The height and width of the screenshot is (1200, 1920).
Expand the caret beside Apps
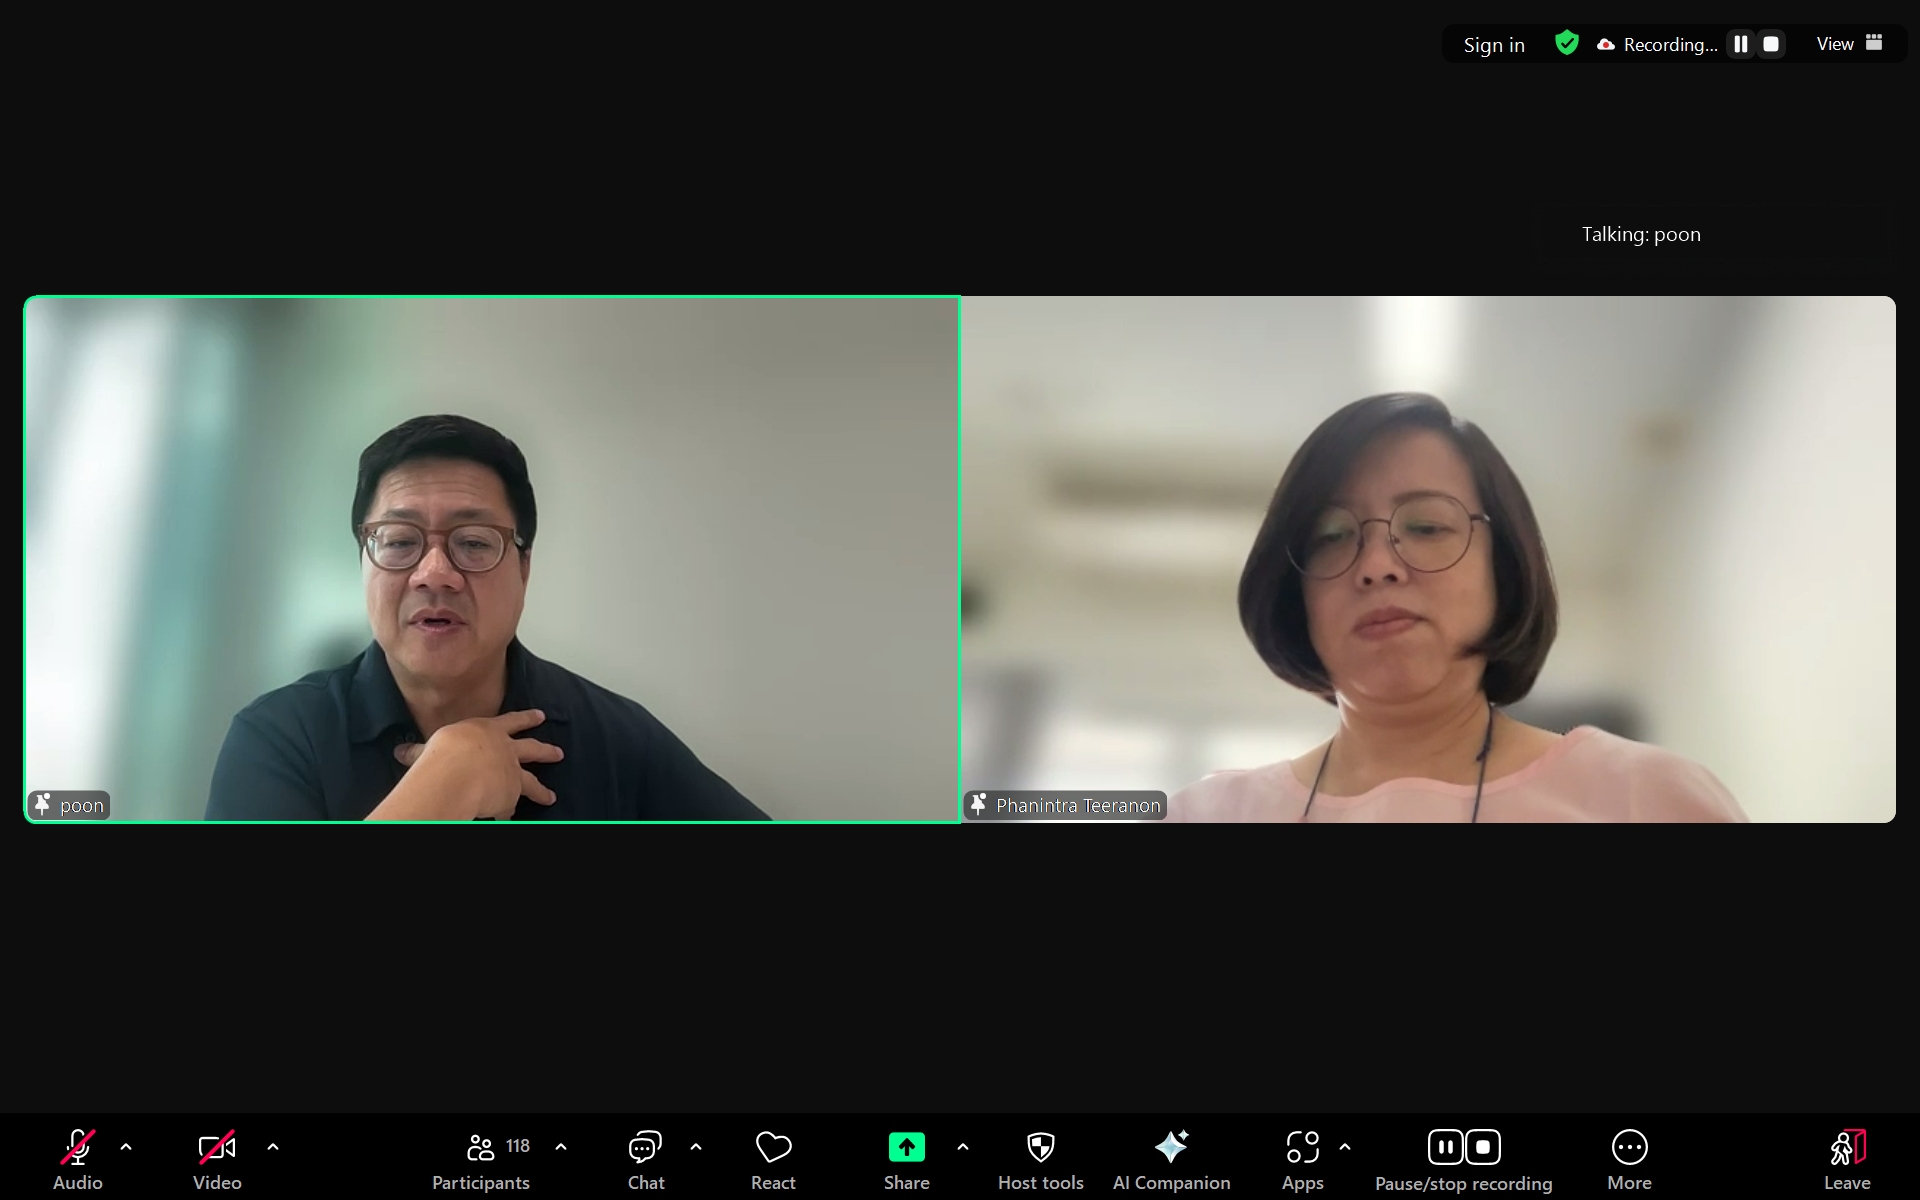click(x=1345, y=1147)
